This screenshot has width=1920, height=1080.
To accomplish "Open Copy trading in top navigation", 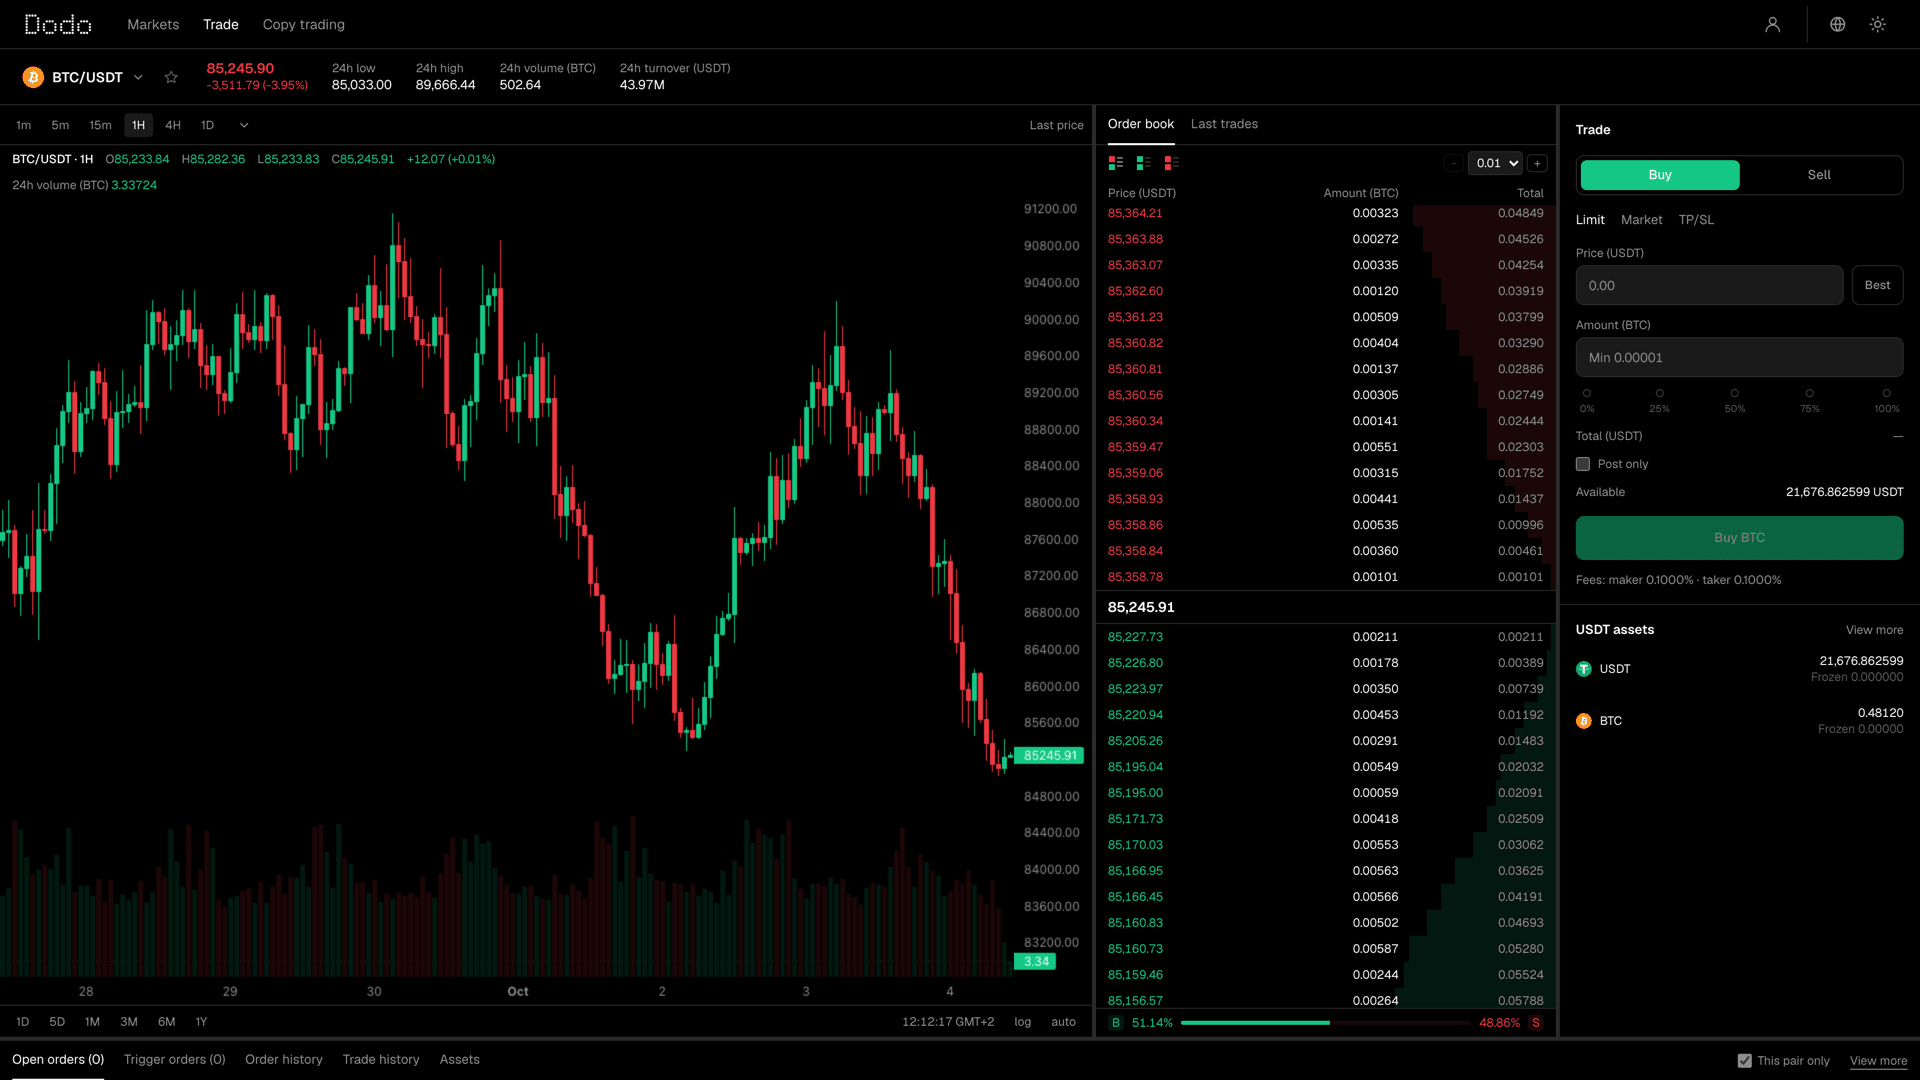I will [303, 24].
